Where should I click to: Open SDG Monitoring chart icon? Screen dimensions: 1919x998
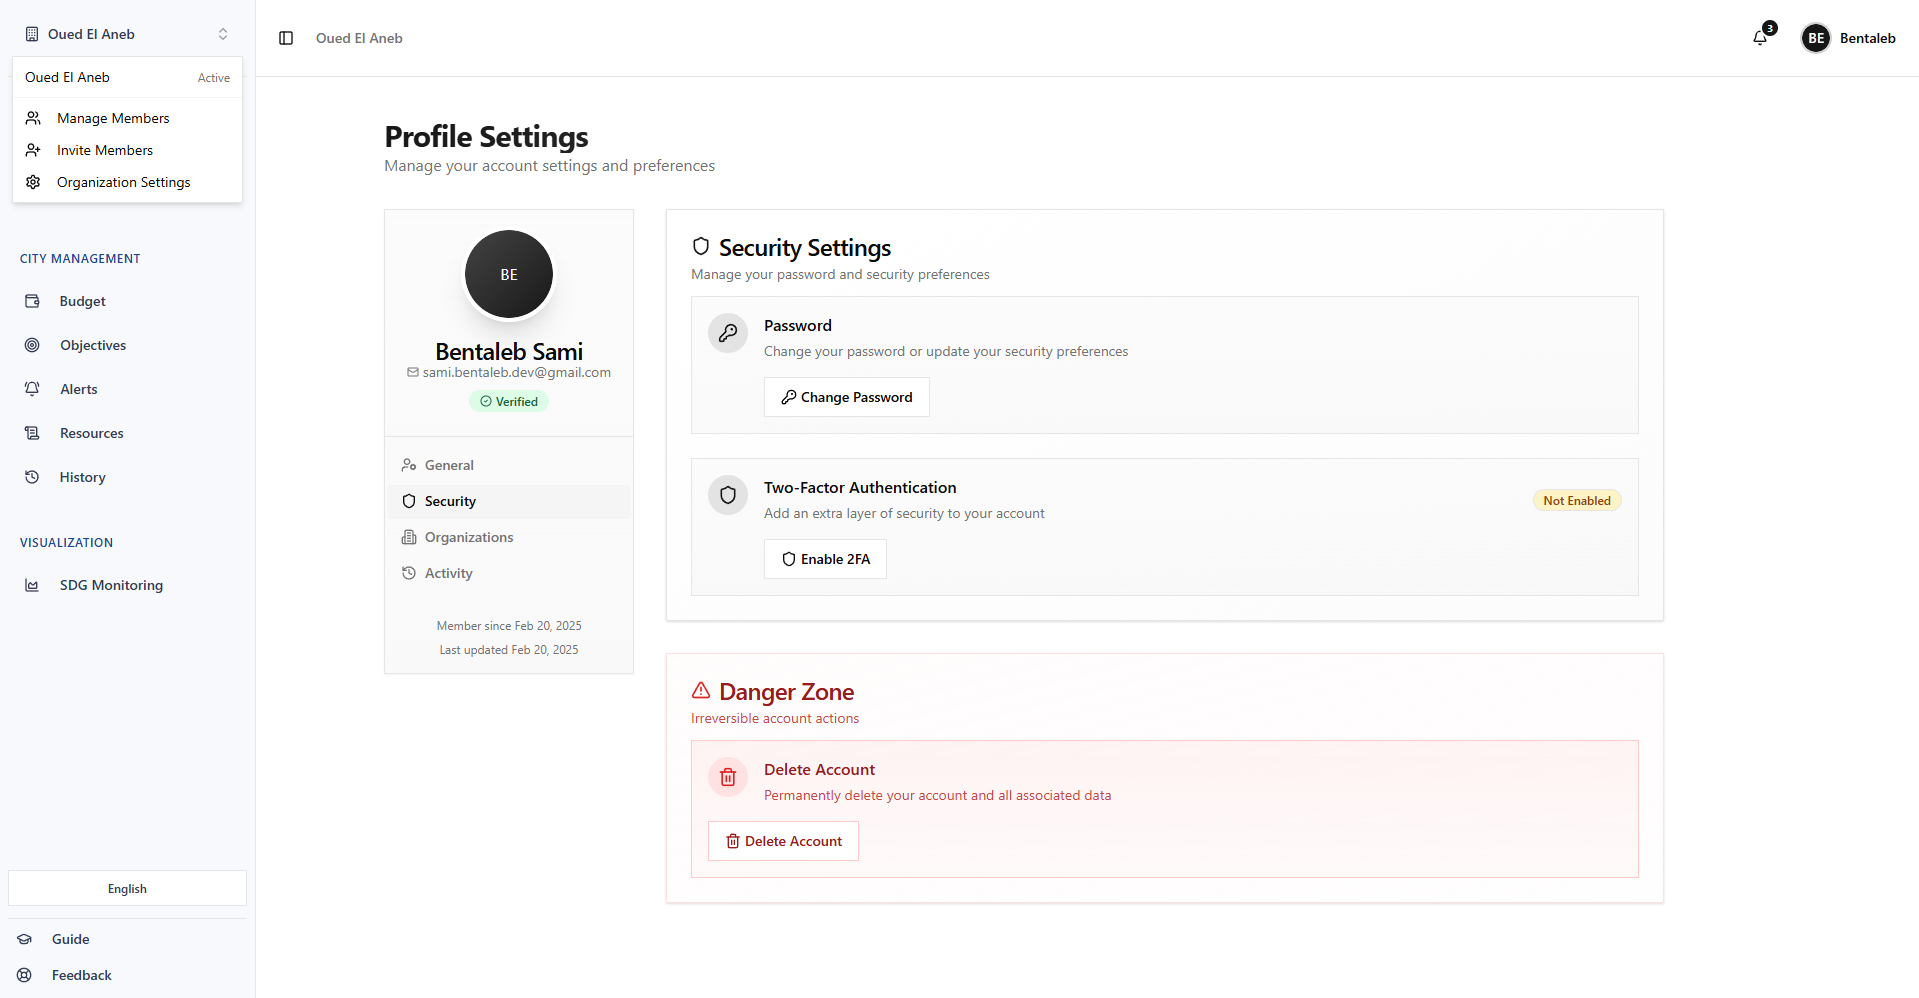(x=32, y=584)
